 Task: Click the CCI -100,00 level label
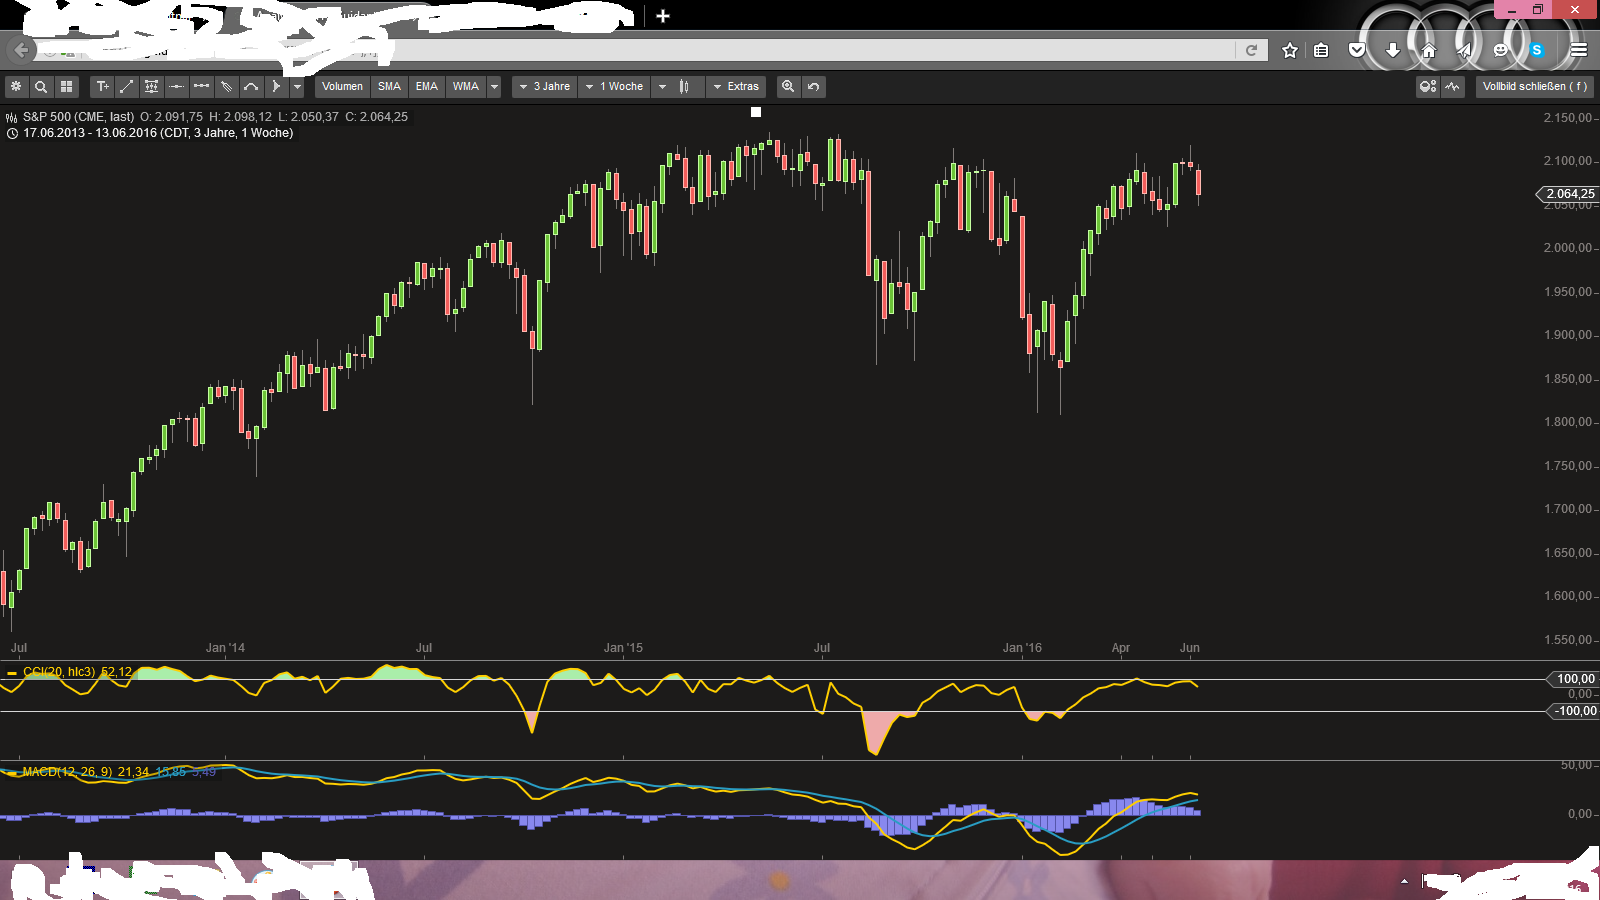pos(1574,711)
